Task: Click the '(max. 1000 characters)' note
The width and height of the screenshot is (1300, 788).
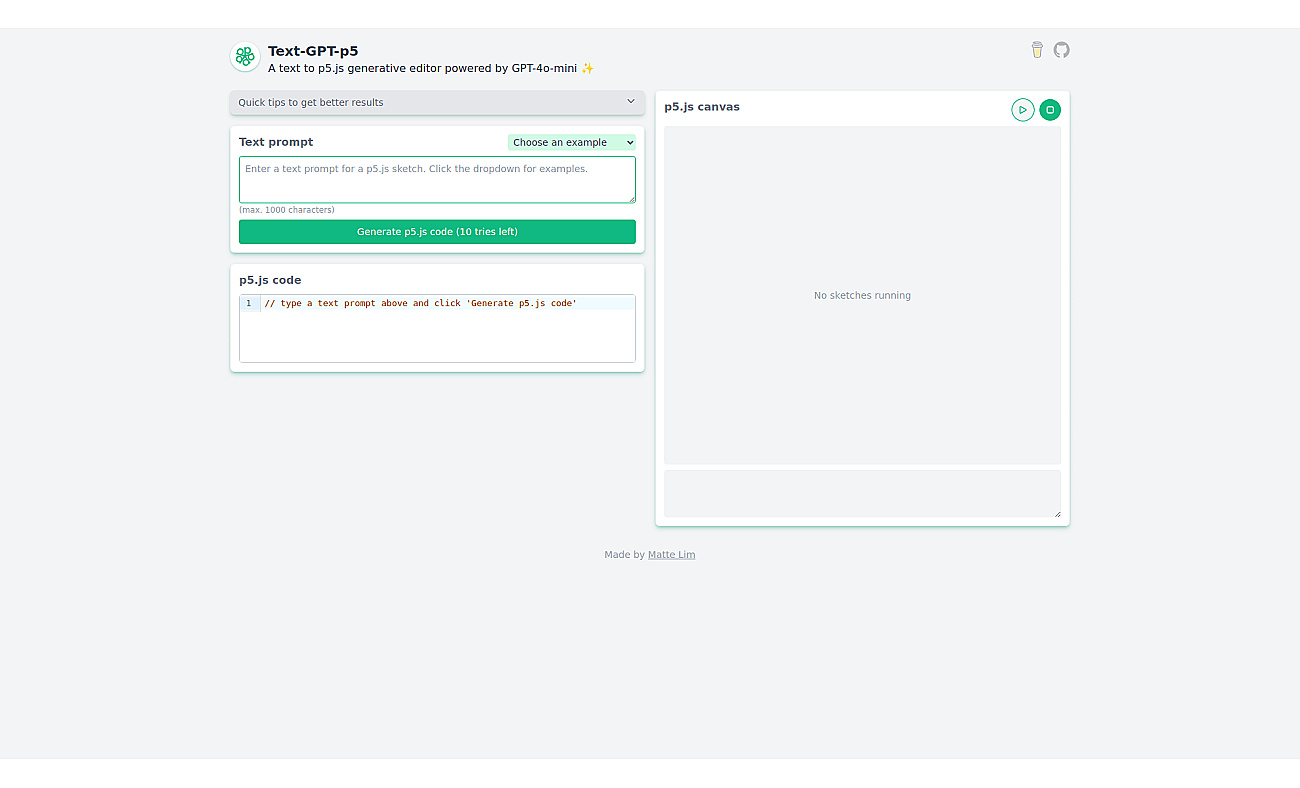Action: 287,210
